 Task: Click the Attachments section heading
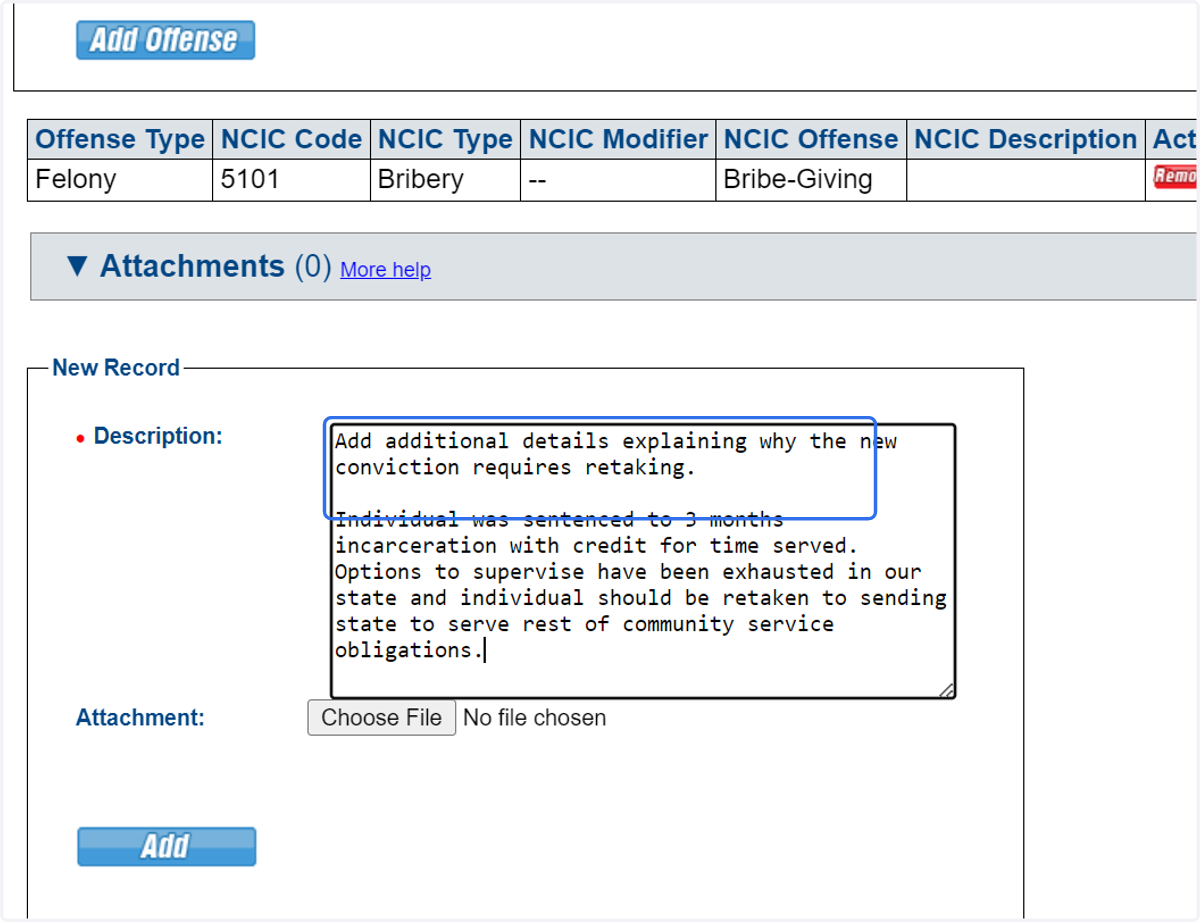[x=192, y=266]
